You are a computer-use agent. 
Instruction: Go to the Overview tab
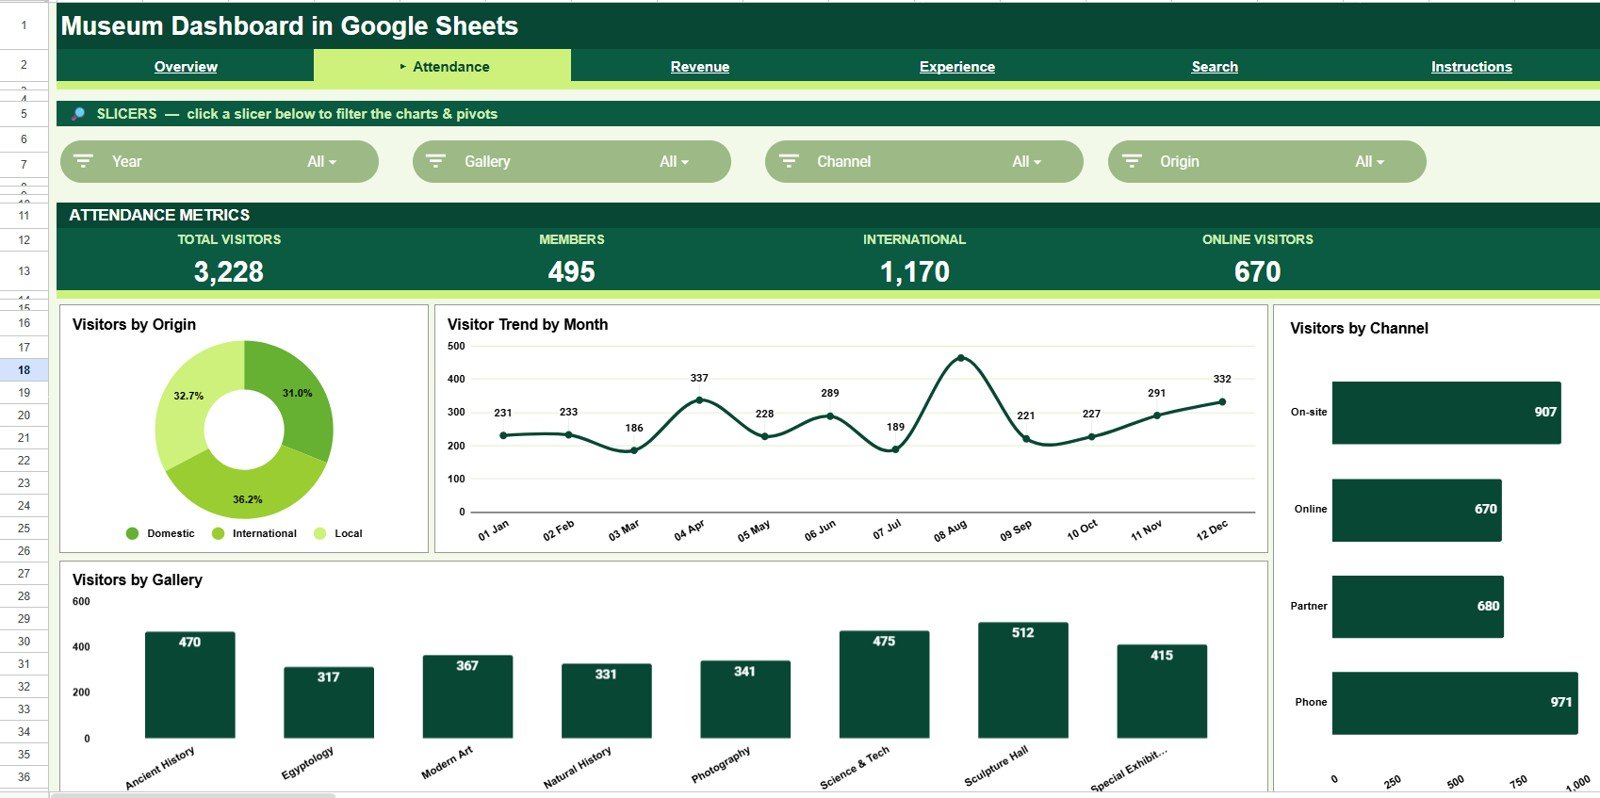(186, 67)
